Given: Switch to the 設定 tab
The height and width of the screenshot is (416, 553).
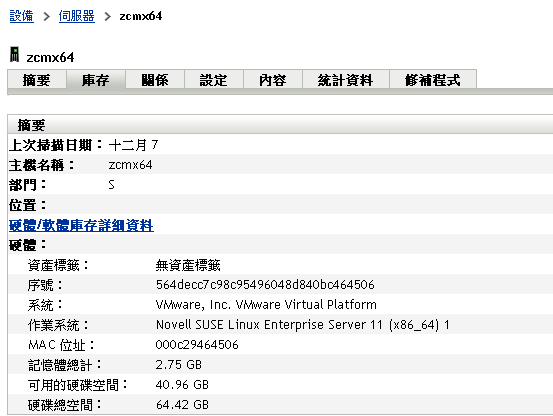Looking at the screenshot, I should tap(214, 80).
